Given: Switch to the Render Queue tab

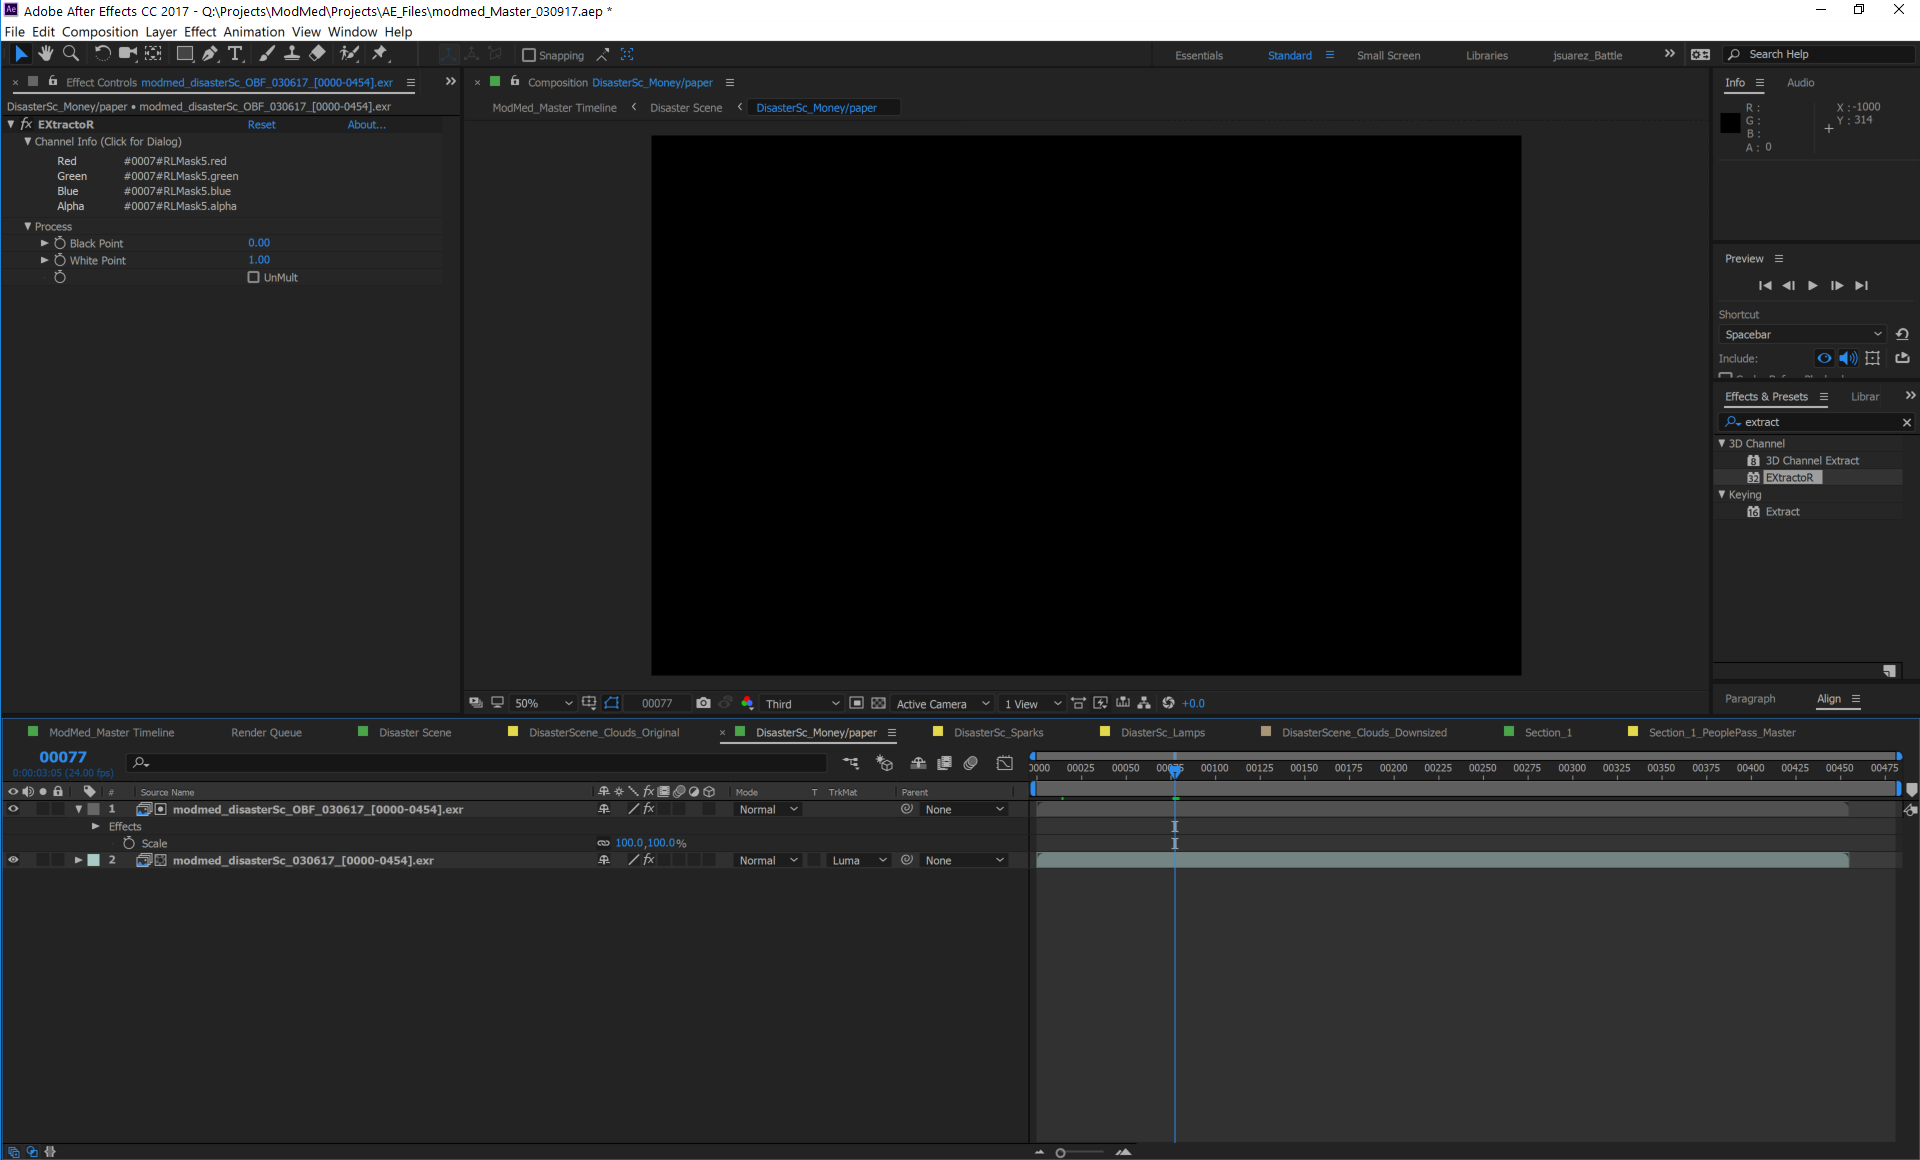Looking at the screenshot, I should (x=266, y=732).
